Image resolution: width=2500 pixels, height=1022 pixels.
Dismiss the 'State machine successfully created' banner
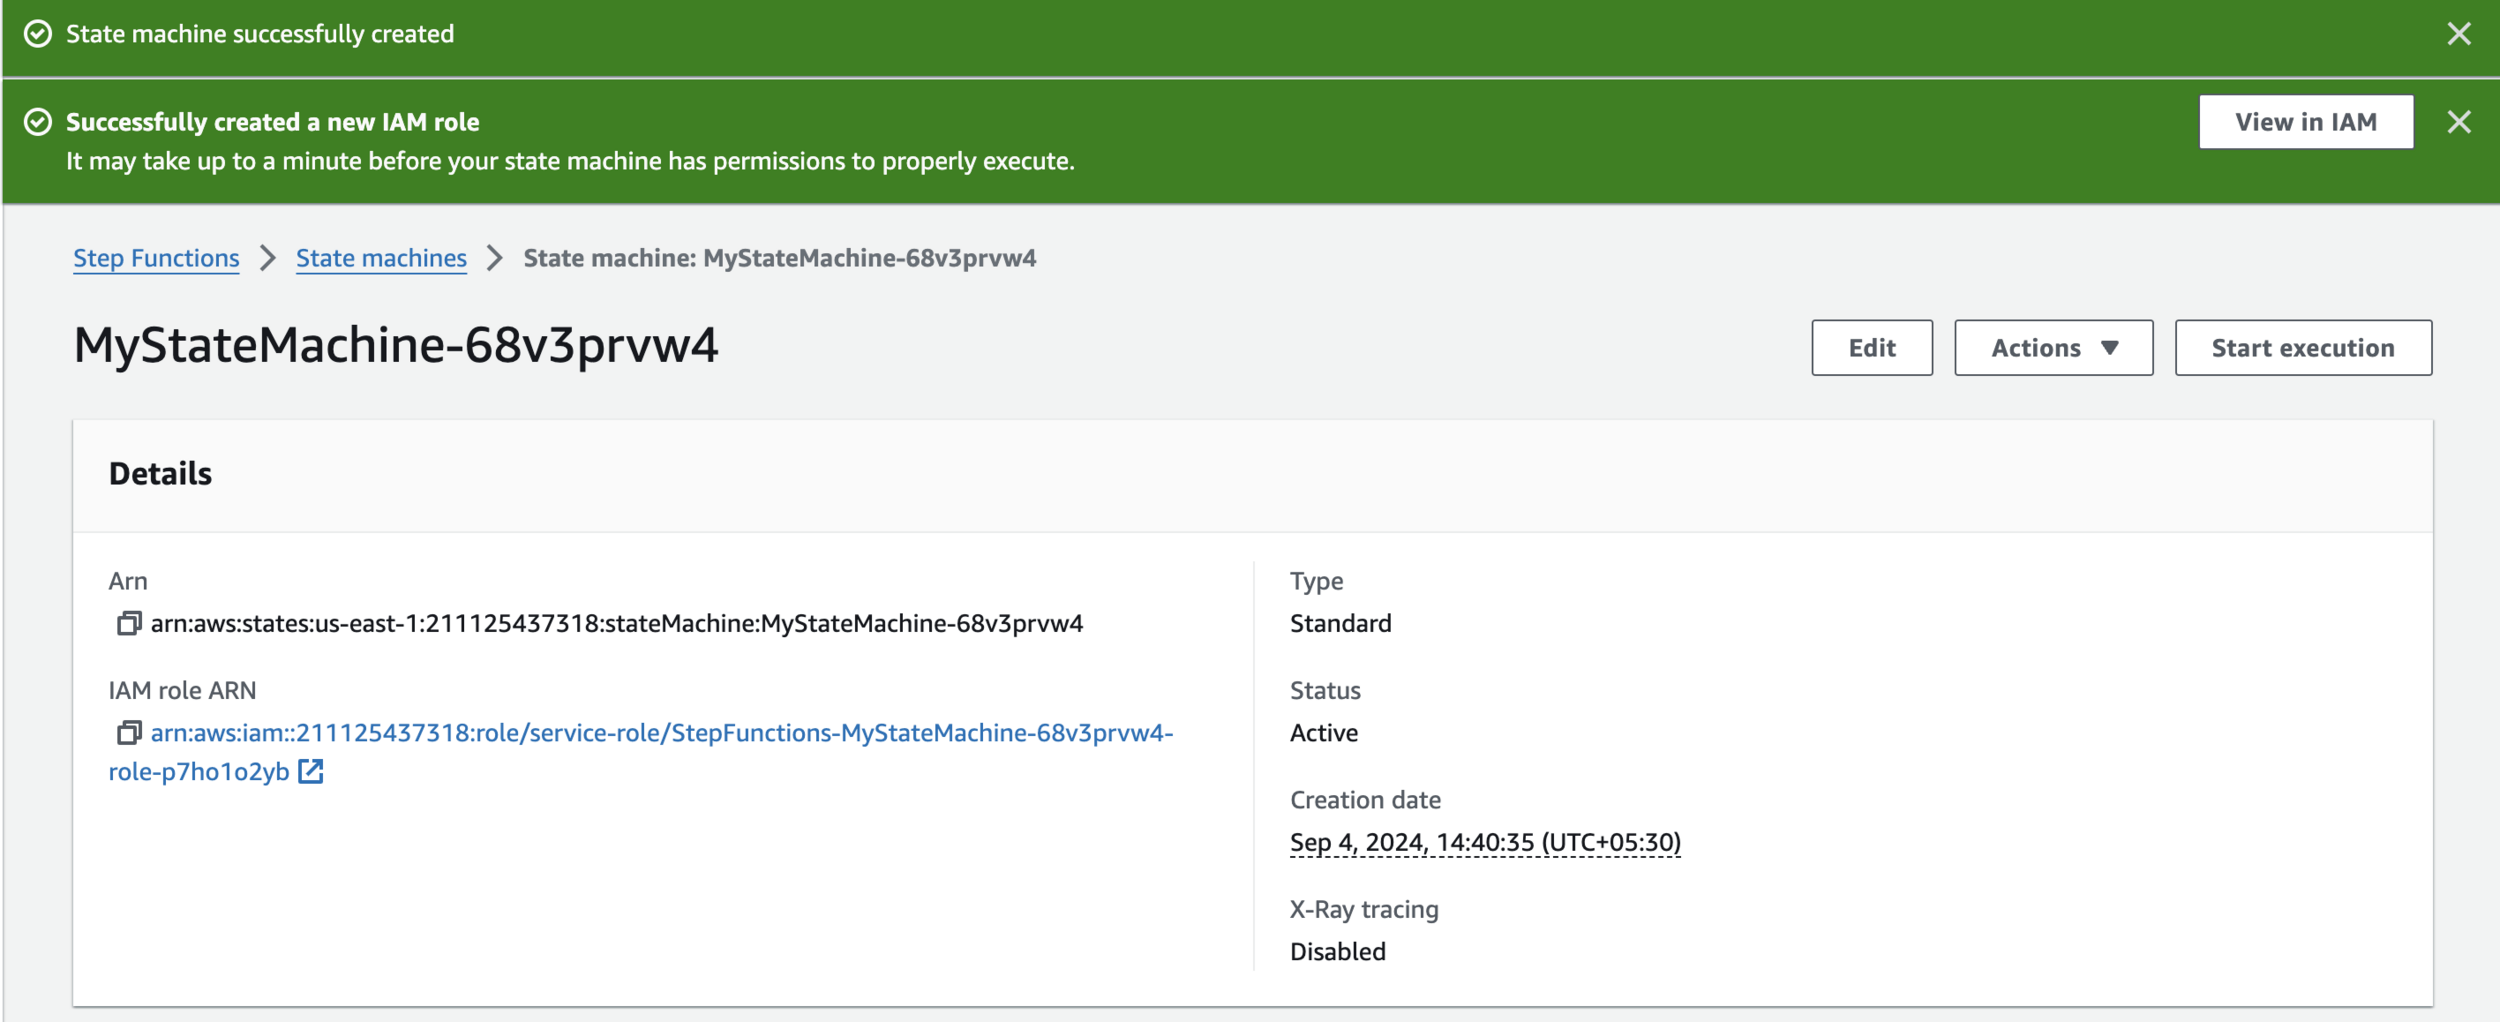click(x=2459, y=34)
